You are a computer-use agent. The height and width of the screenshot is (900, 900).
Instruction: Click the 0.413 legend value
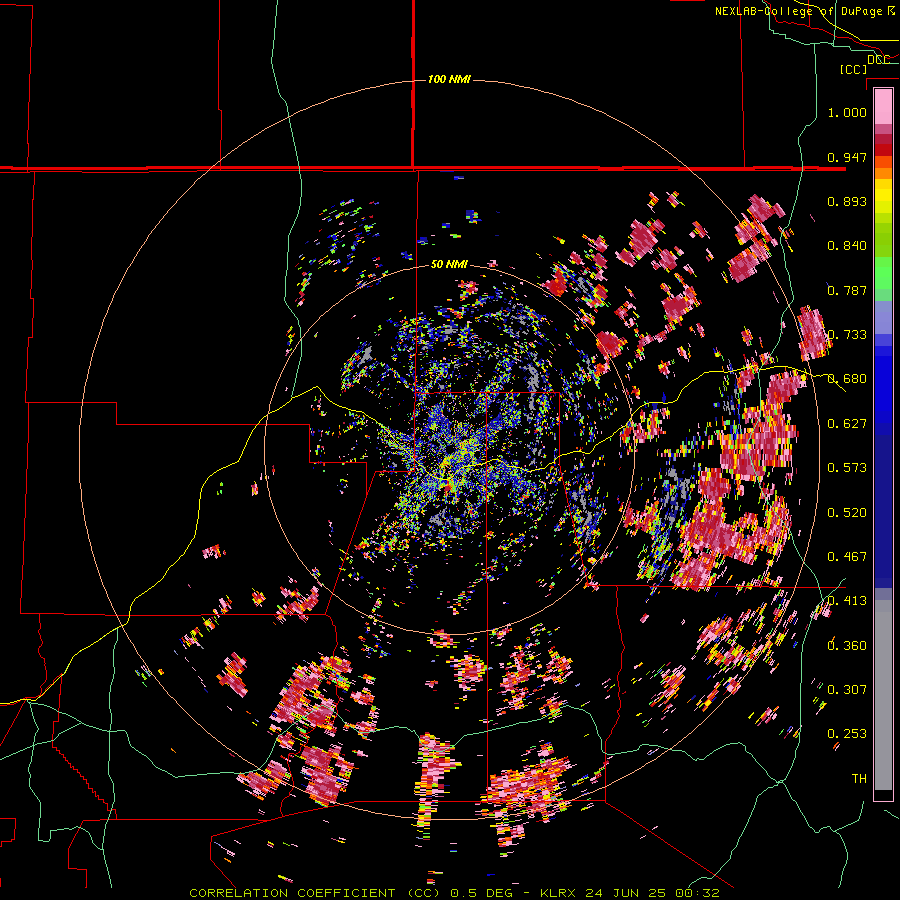click(847, 601)
